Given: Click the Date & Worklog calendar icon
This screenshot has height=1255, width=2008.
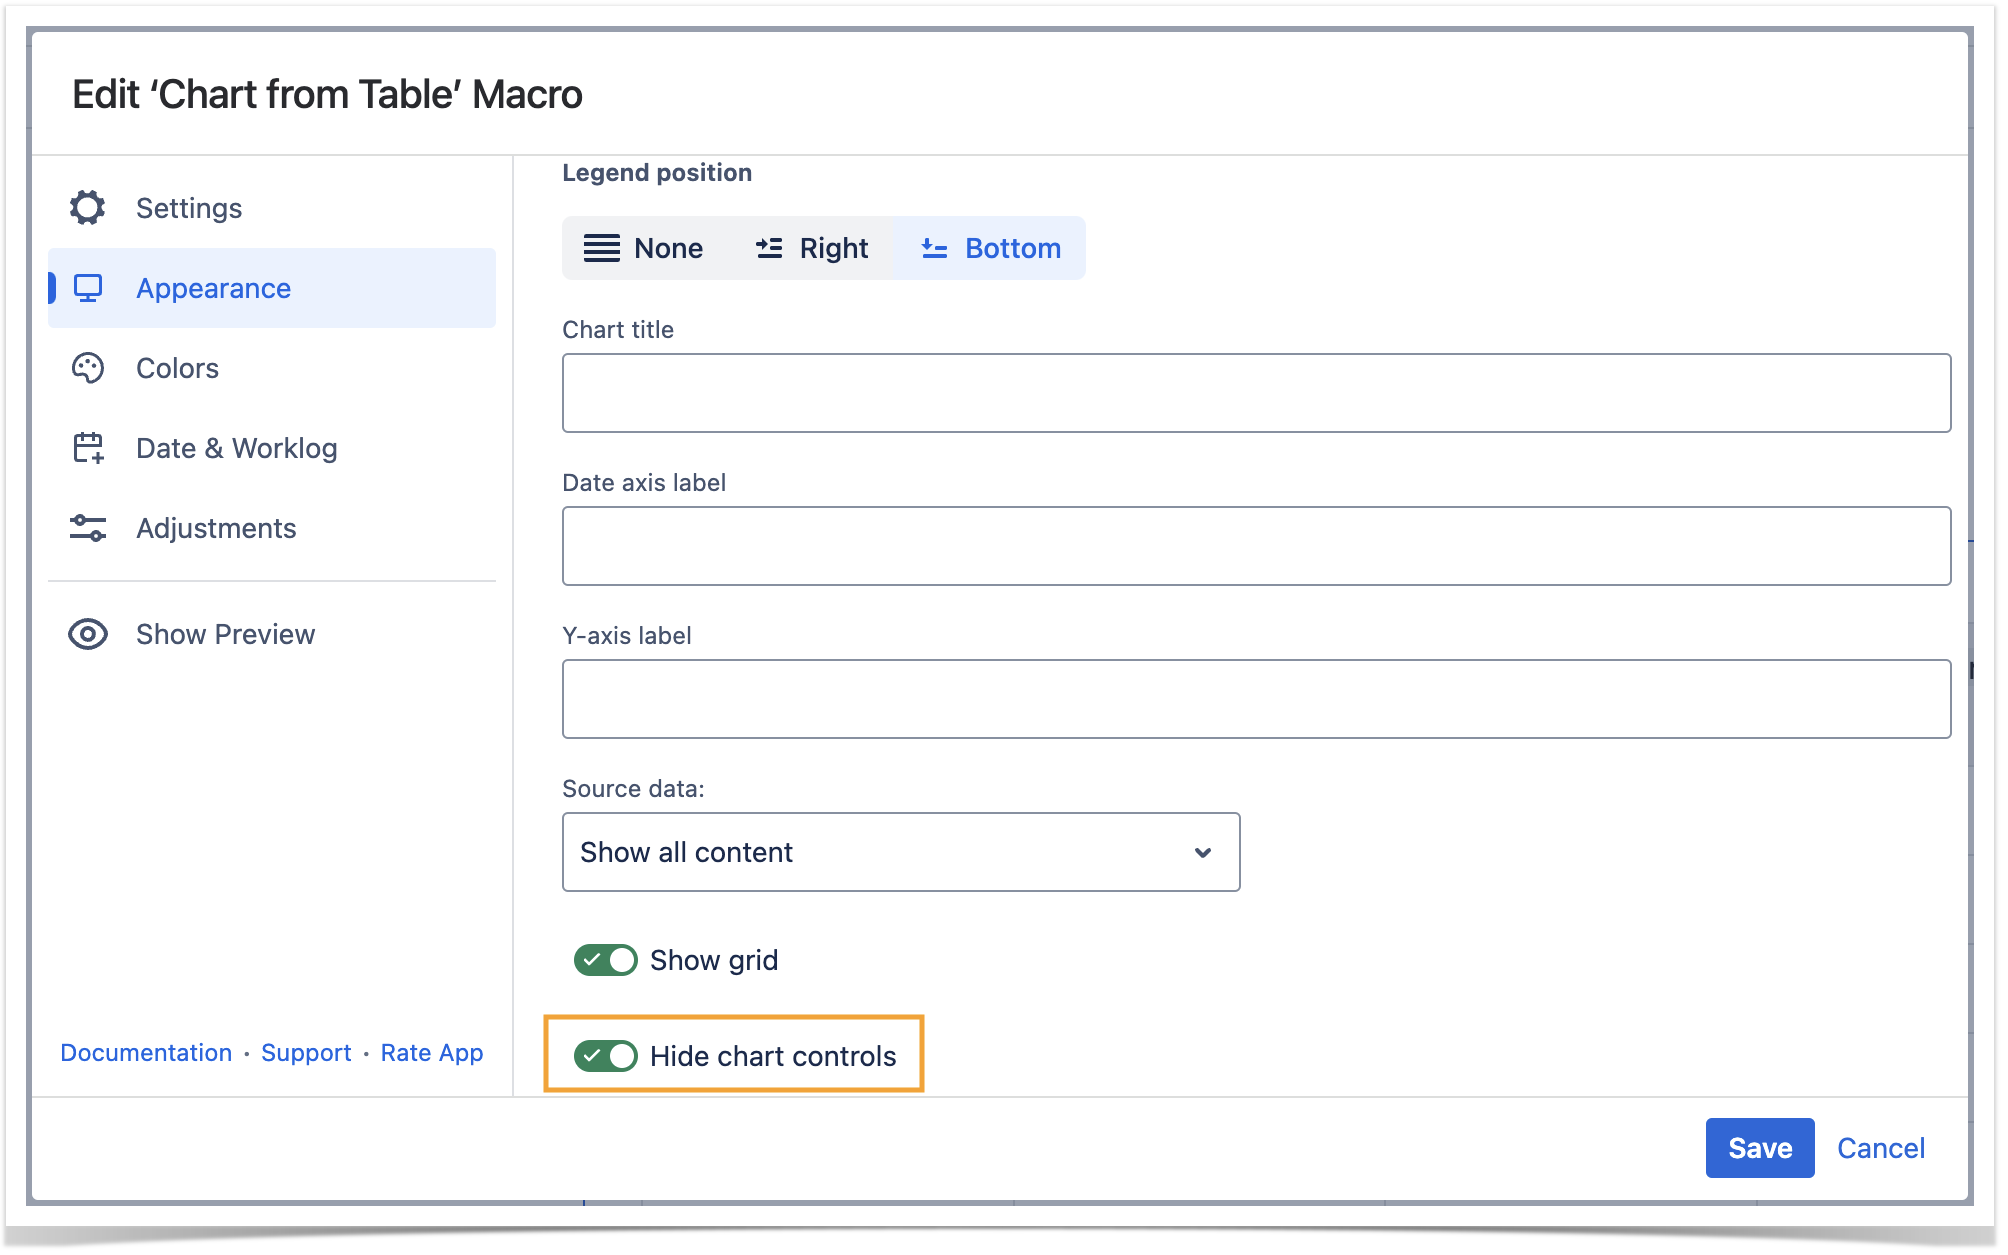Looking at the screenshot, I should pyautogui.click(x=88, y=448).
